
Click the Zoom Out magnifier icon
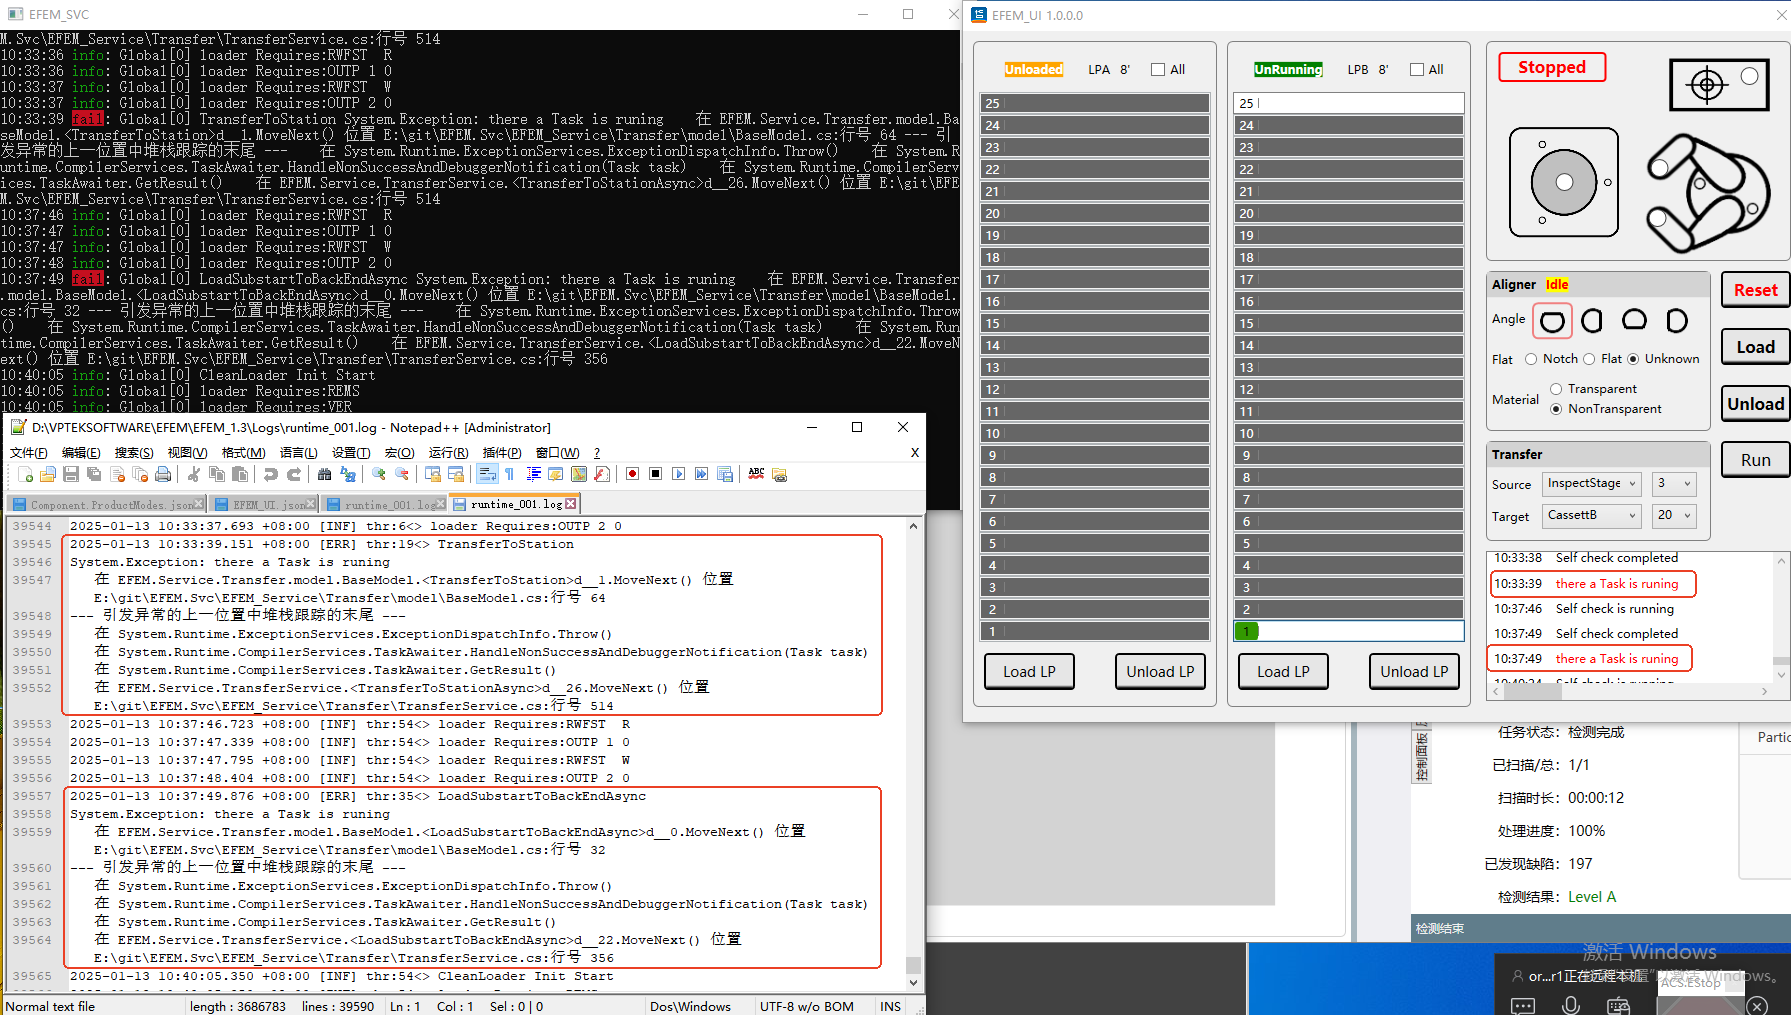(402, 474)
